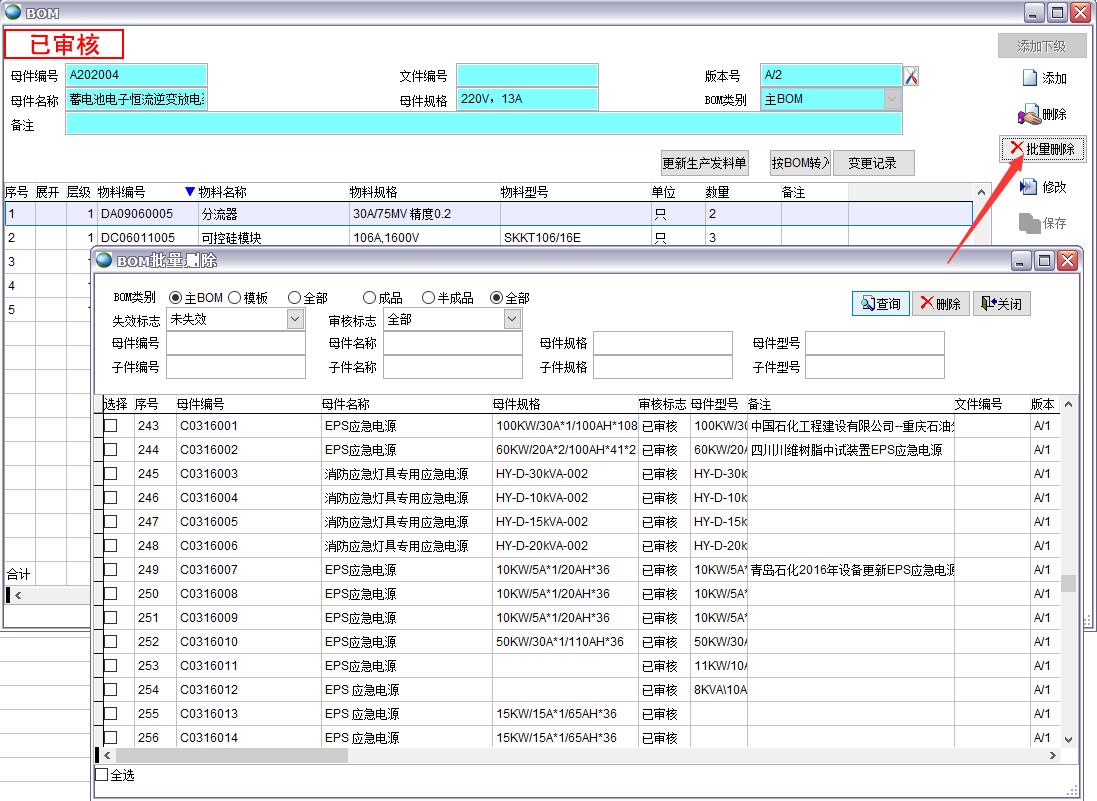1097x801 pixels.
Task: Select the 半成品 radio button
Action: [x=429, y=298]
